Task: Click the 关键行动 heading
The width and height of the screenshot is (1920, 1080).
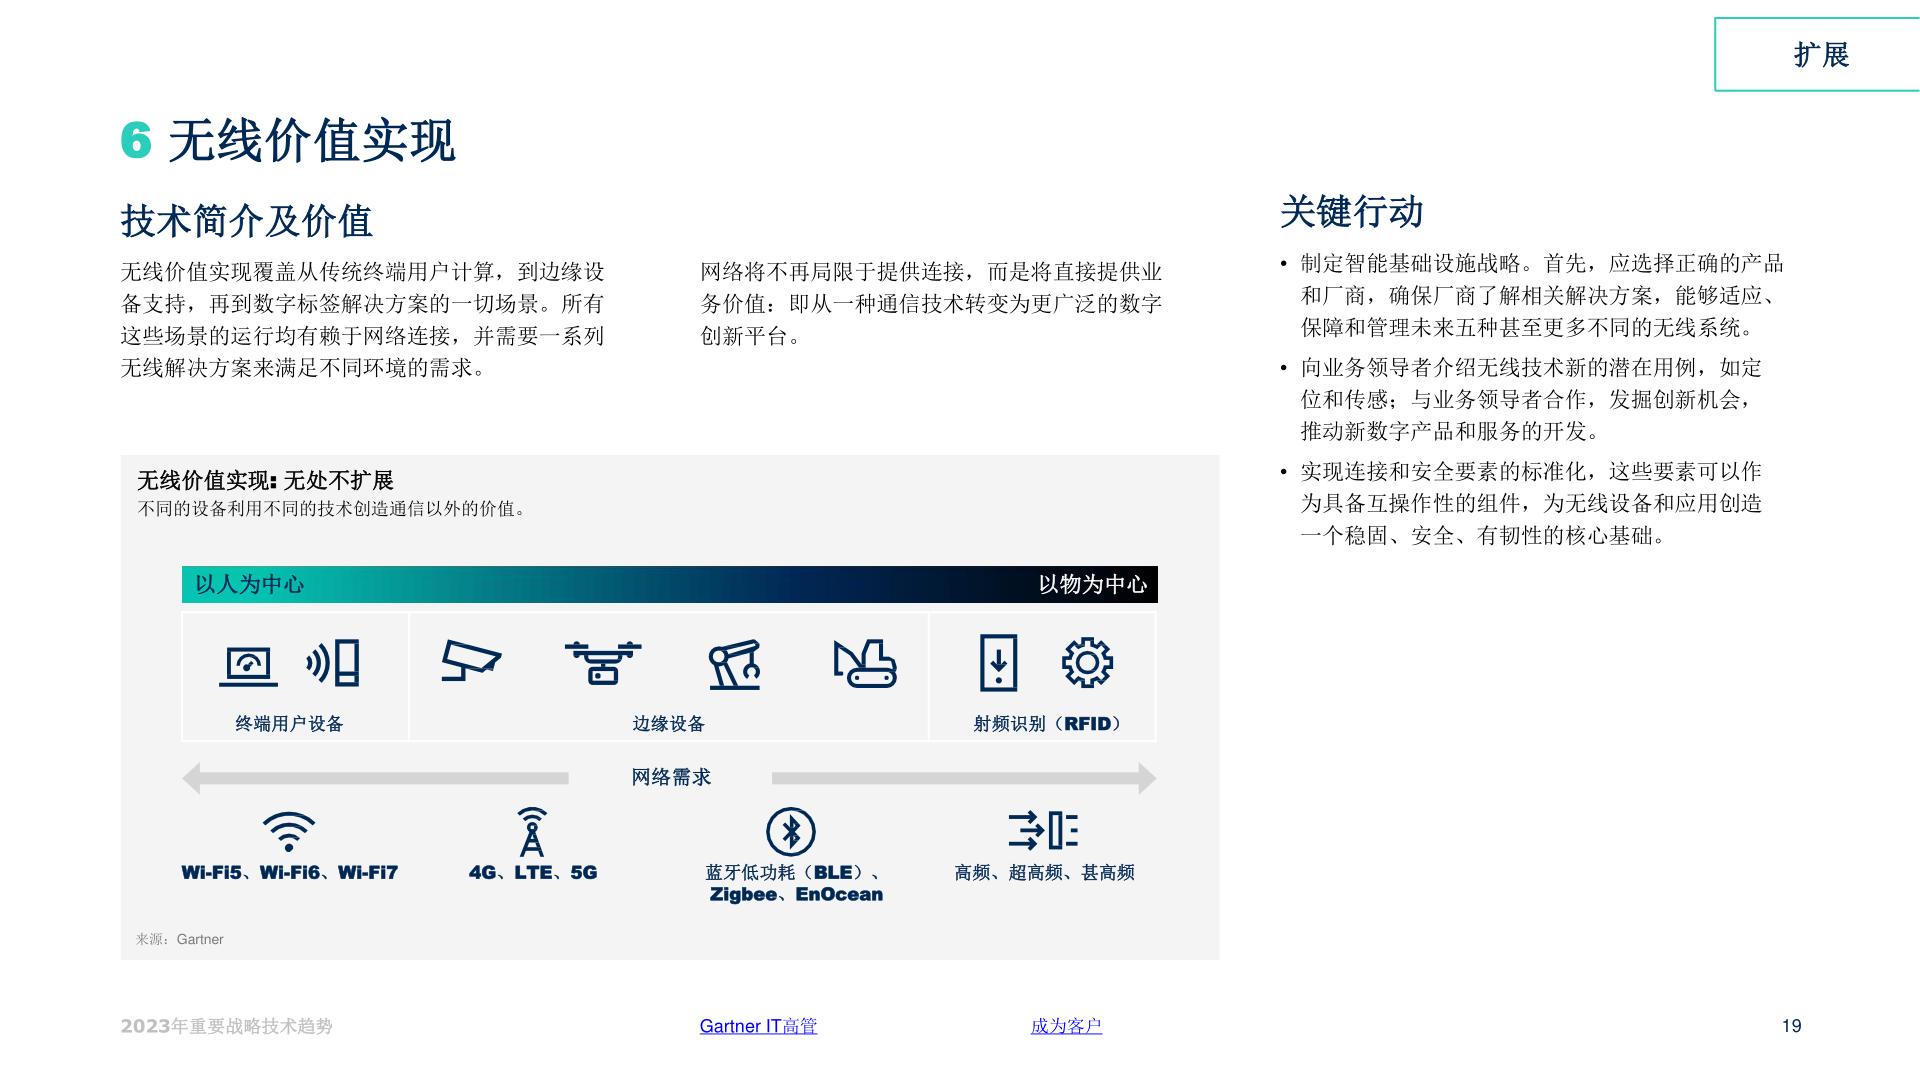Action: (x=1351, y=212)
